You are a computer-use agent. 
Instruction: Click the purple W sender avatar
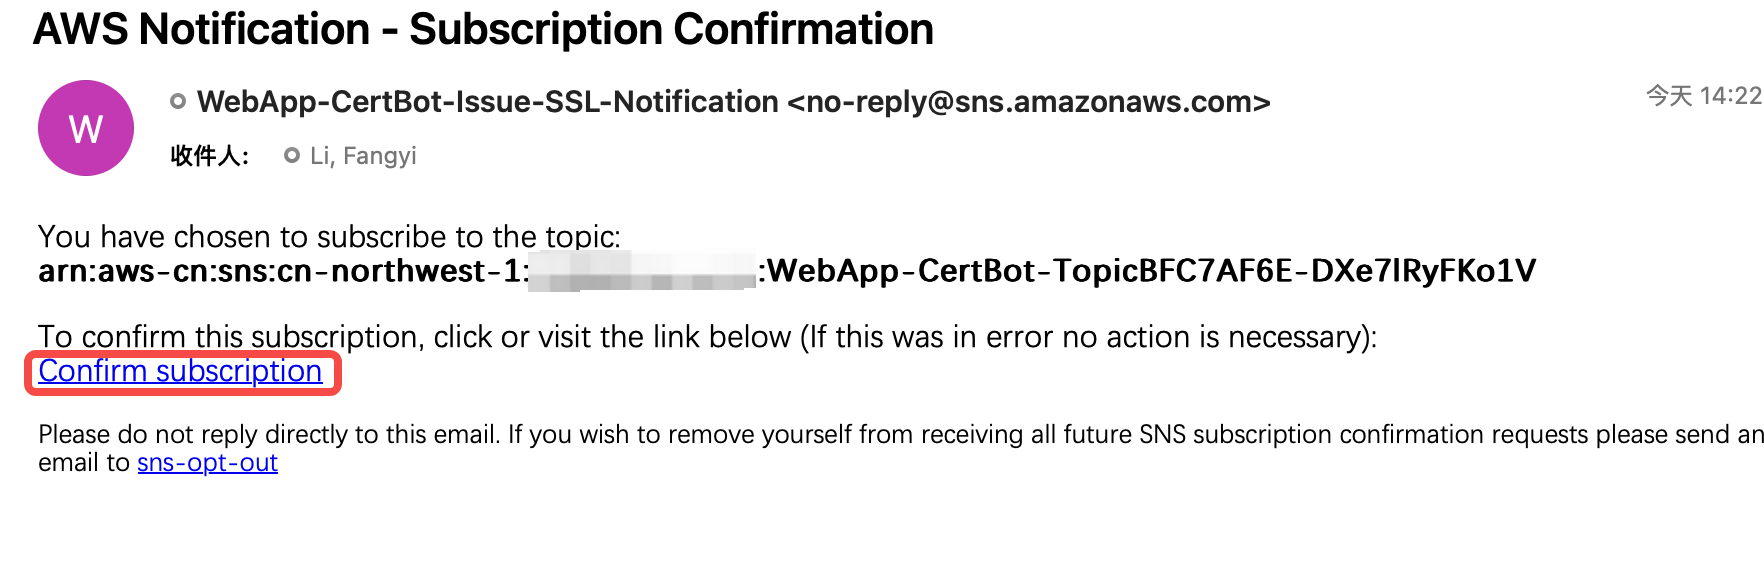[x=86, y=128]
